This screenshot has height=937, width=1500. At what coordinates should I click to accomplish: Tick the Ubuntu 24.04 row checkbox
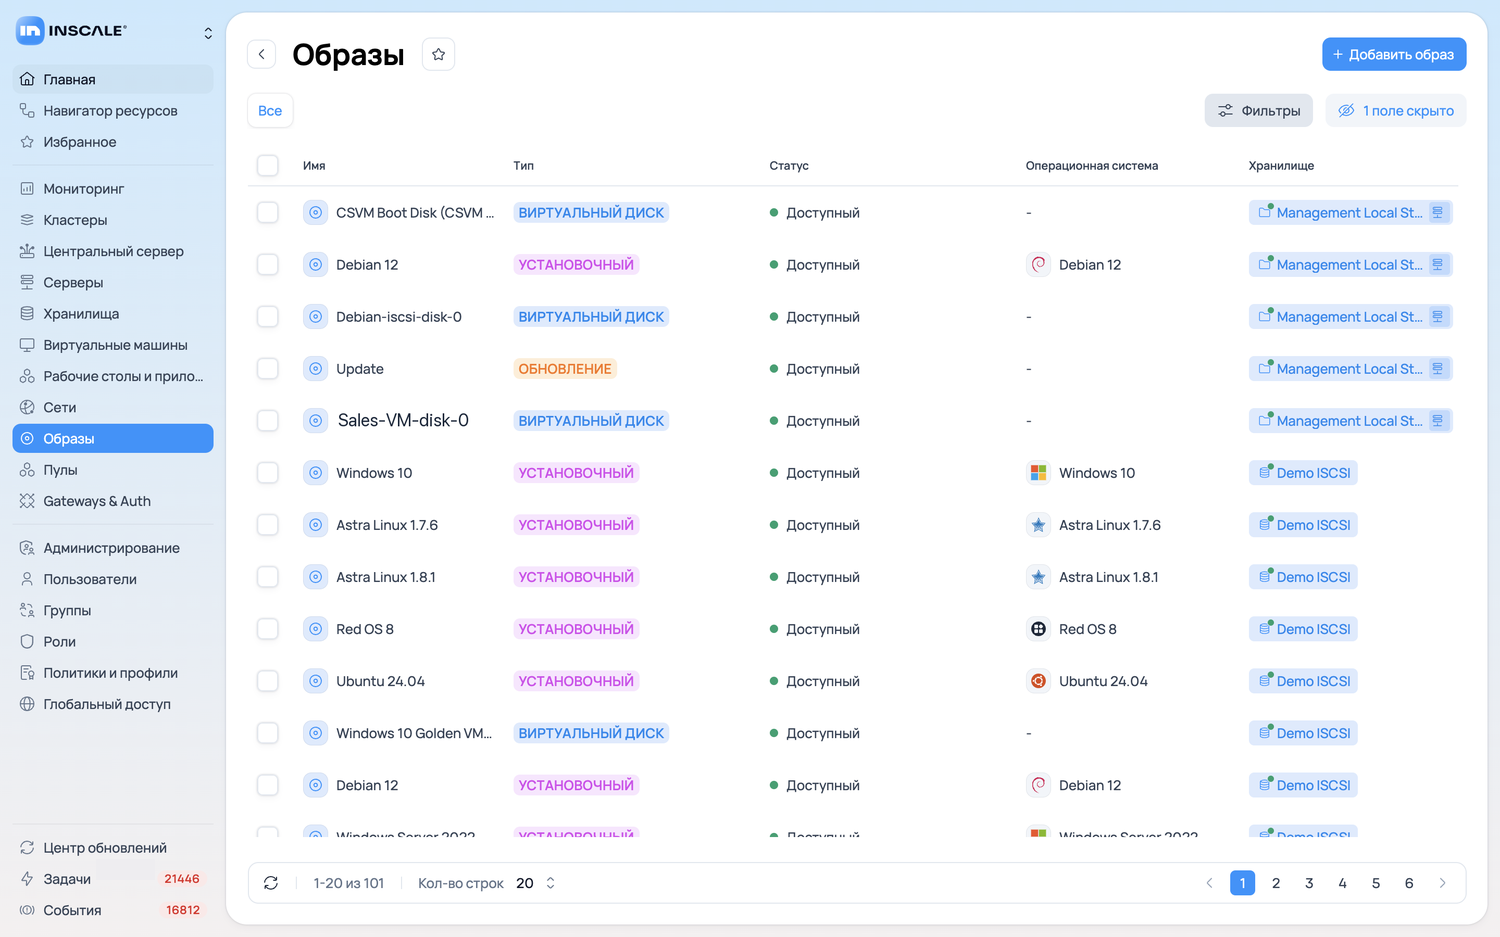[268, 681]
